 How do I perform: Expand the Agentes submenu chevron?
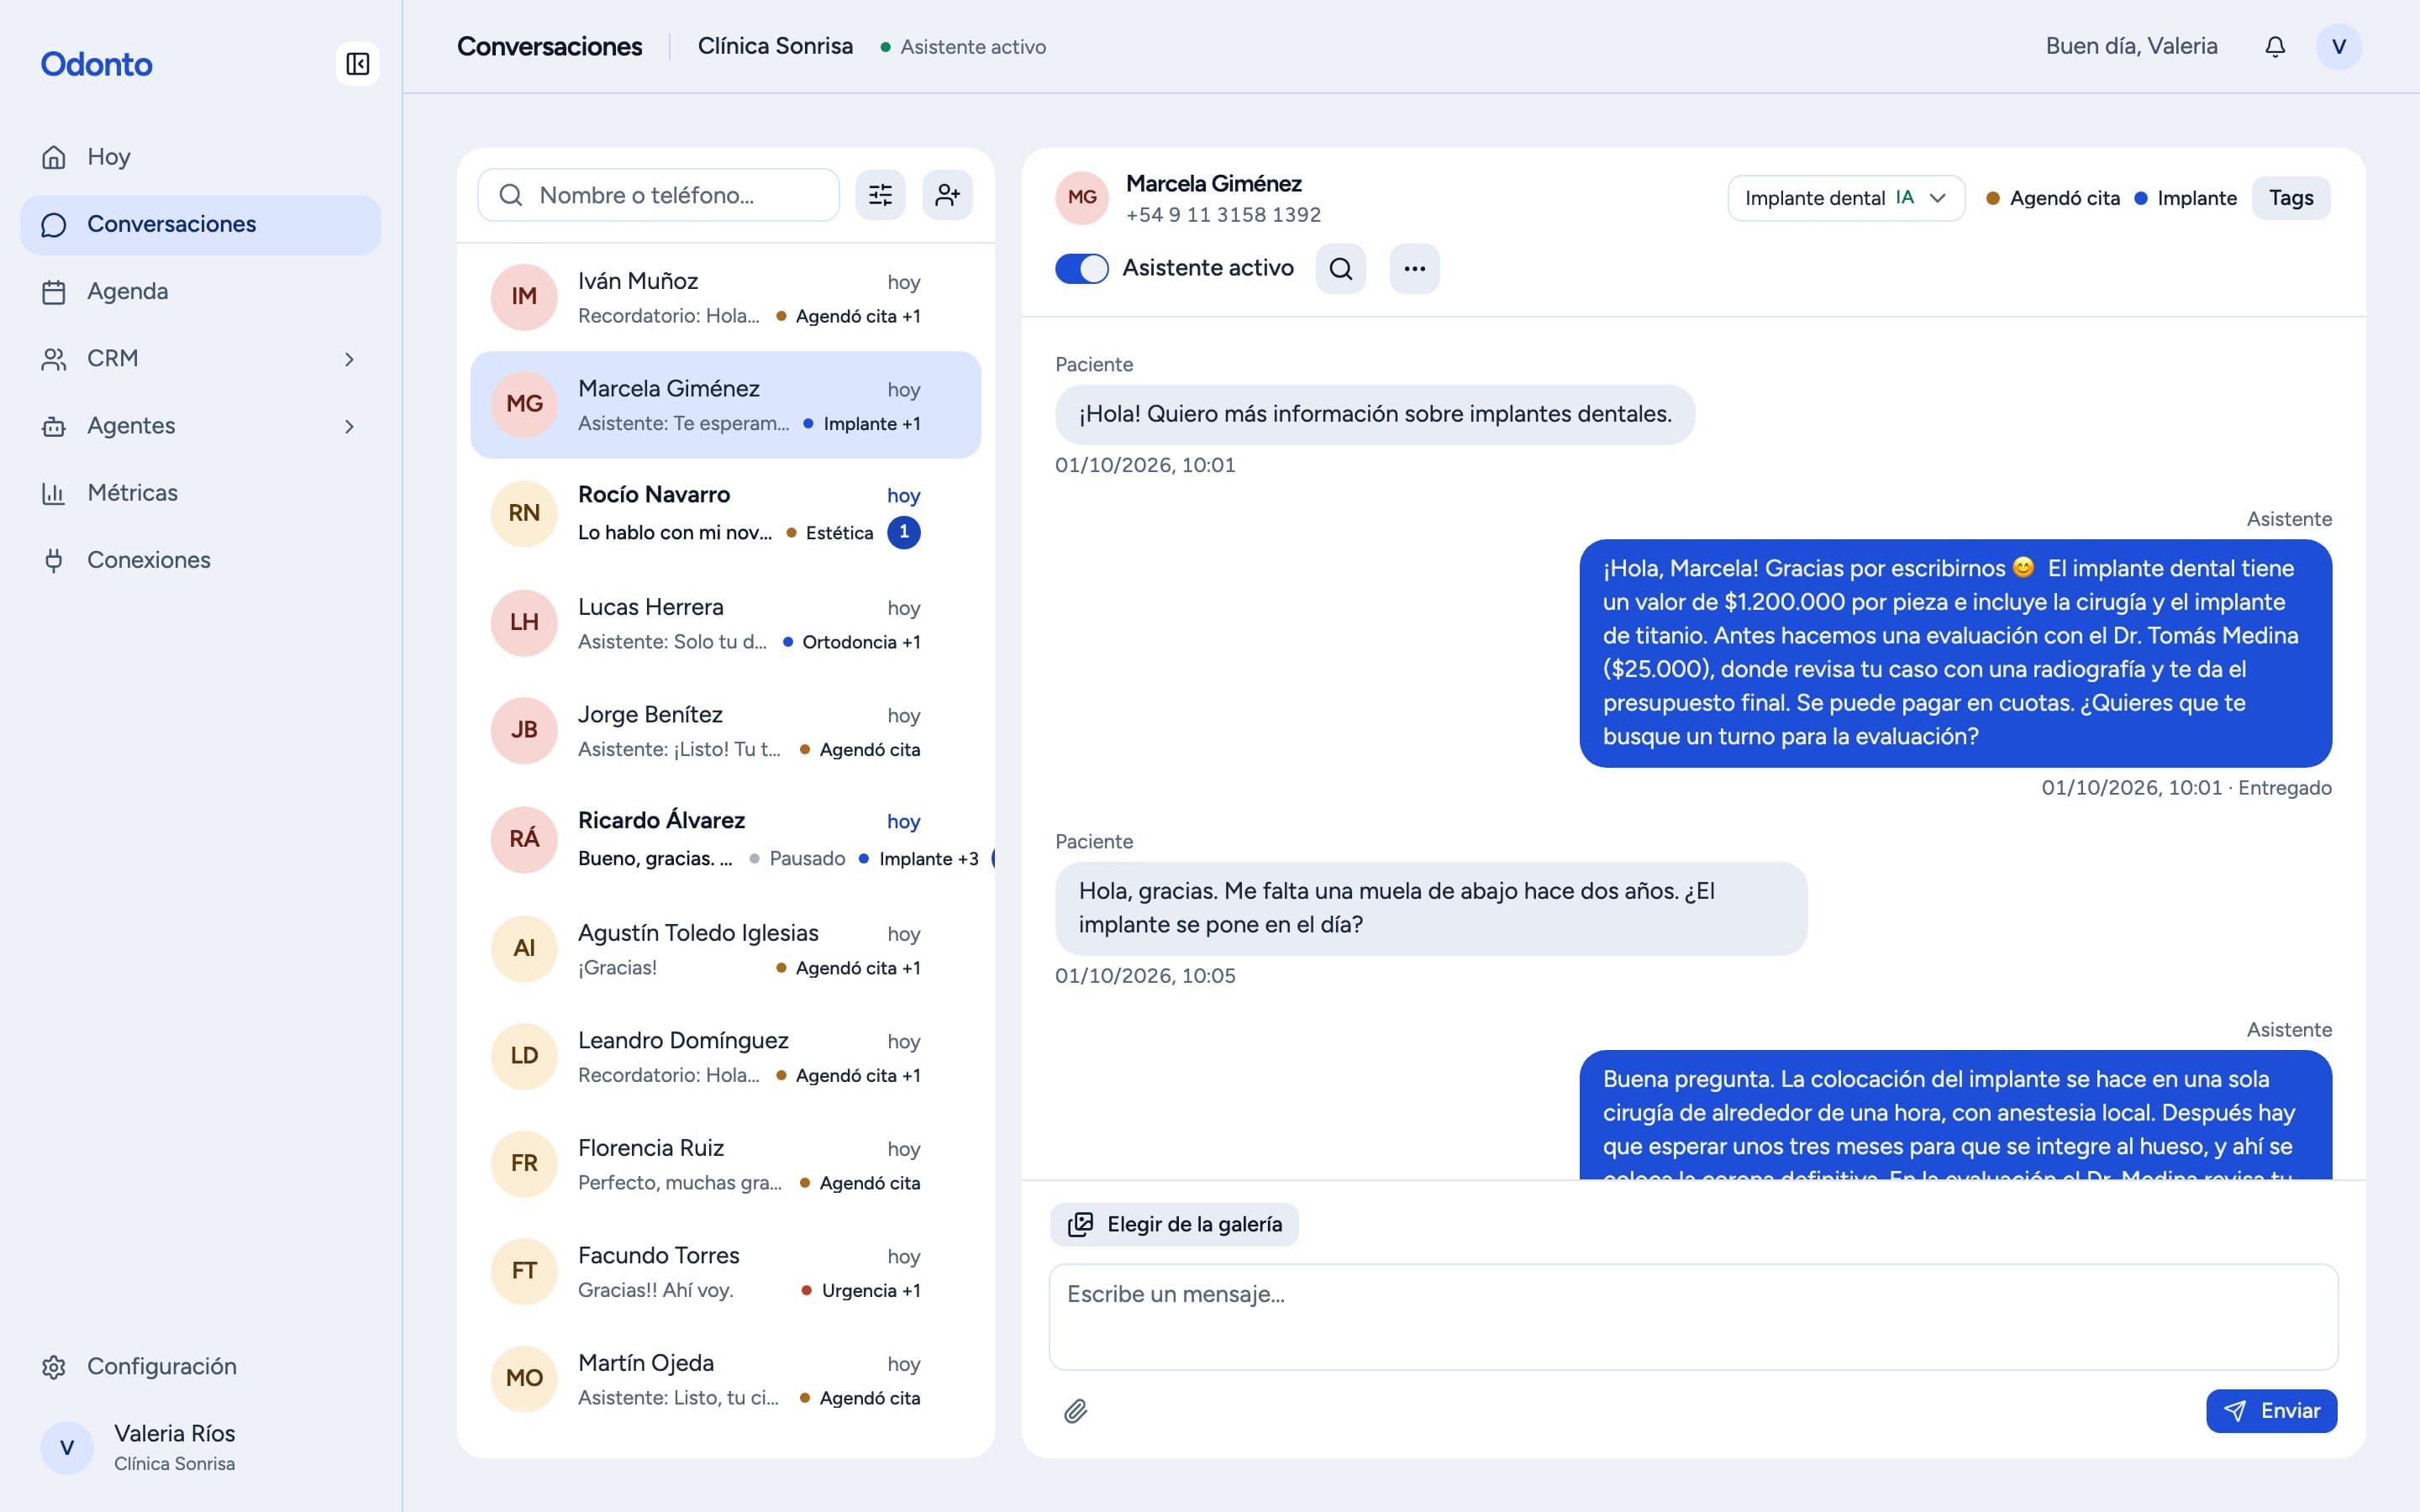click(349, 426)
